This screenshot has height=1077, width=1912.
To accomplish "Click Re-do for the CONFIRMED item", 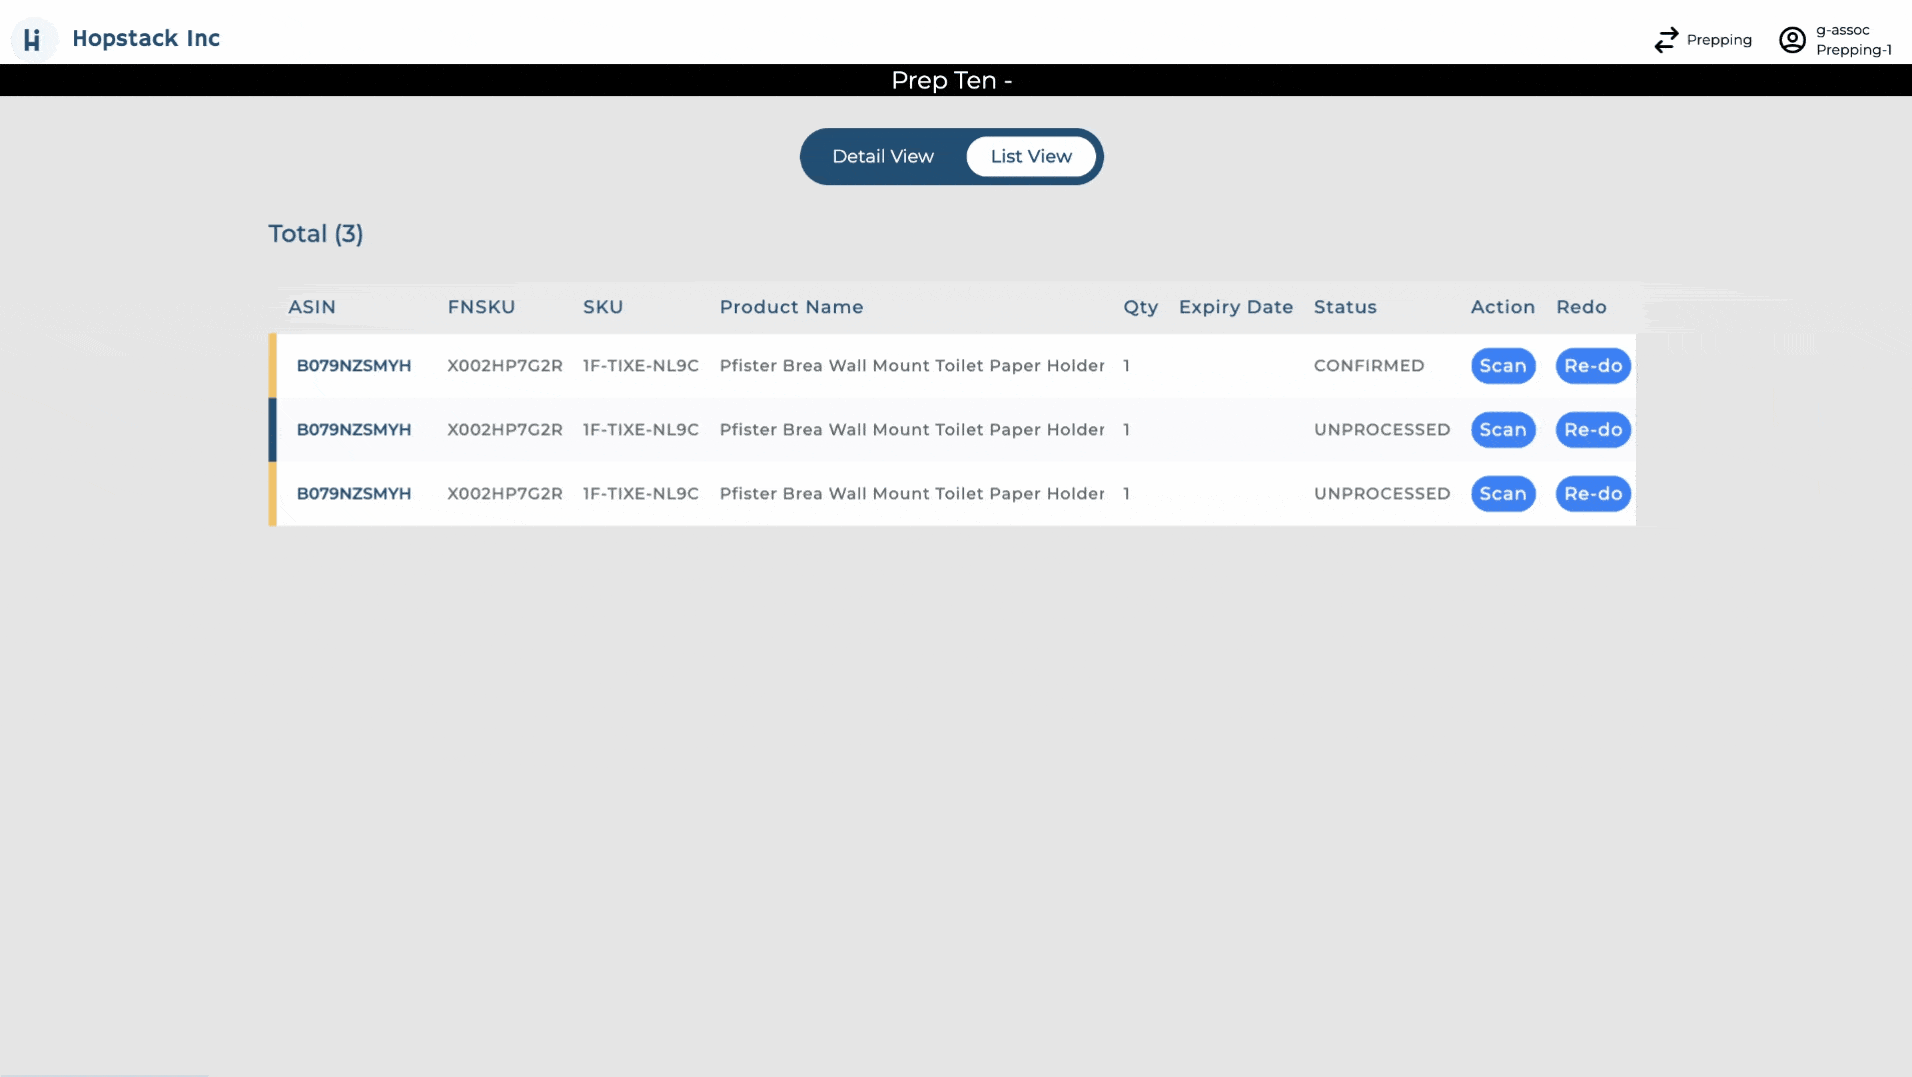I will 1592,366.
